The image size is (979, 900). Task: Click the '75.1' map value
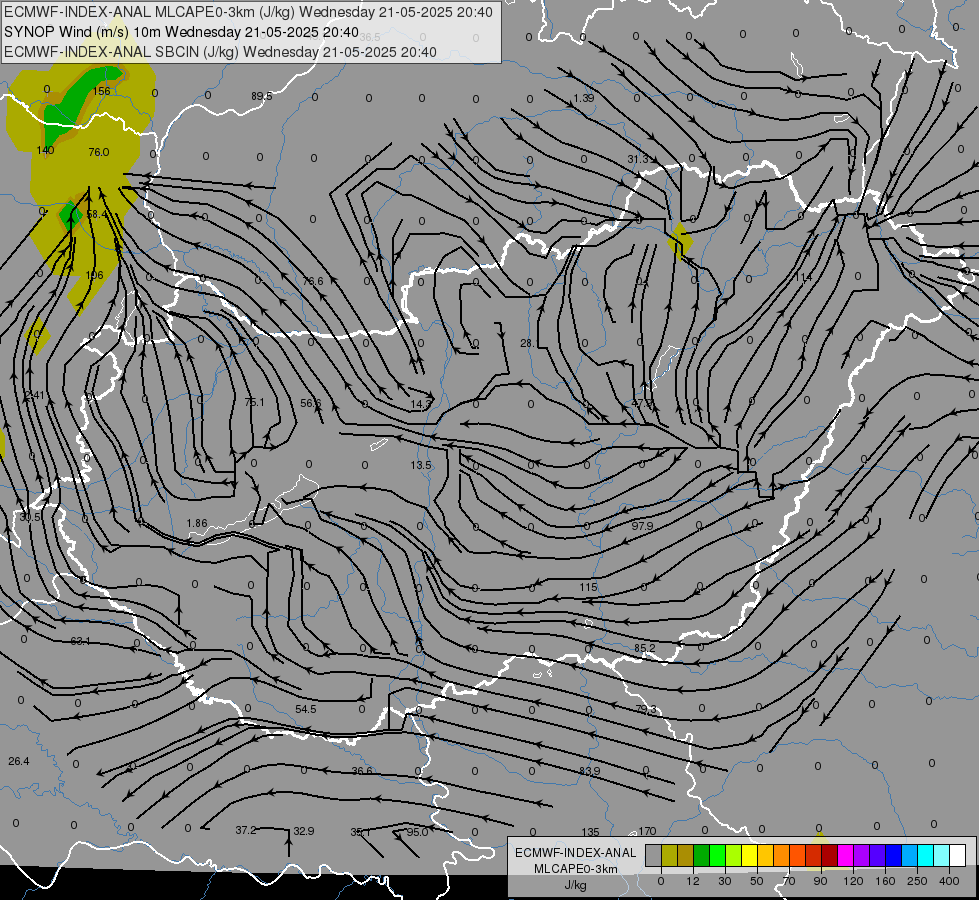coord(254,402)
